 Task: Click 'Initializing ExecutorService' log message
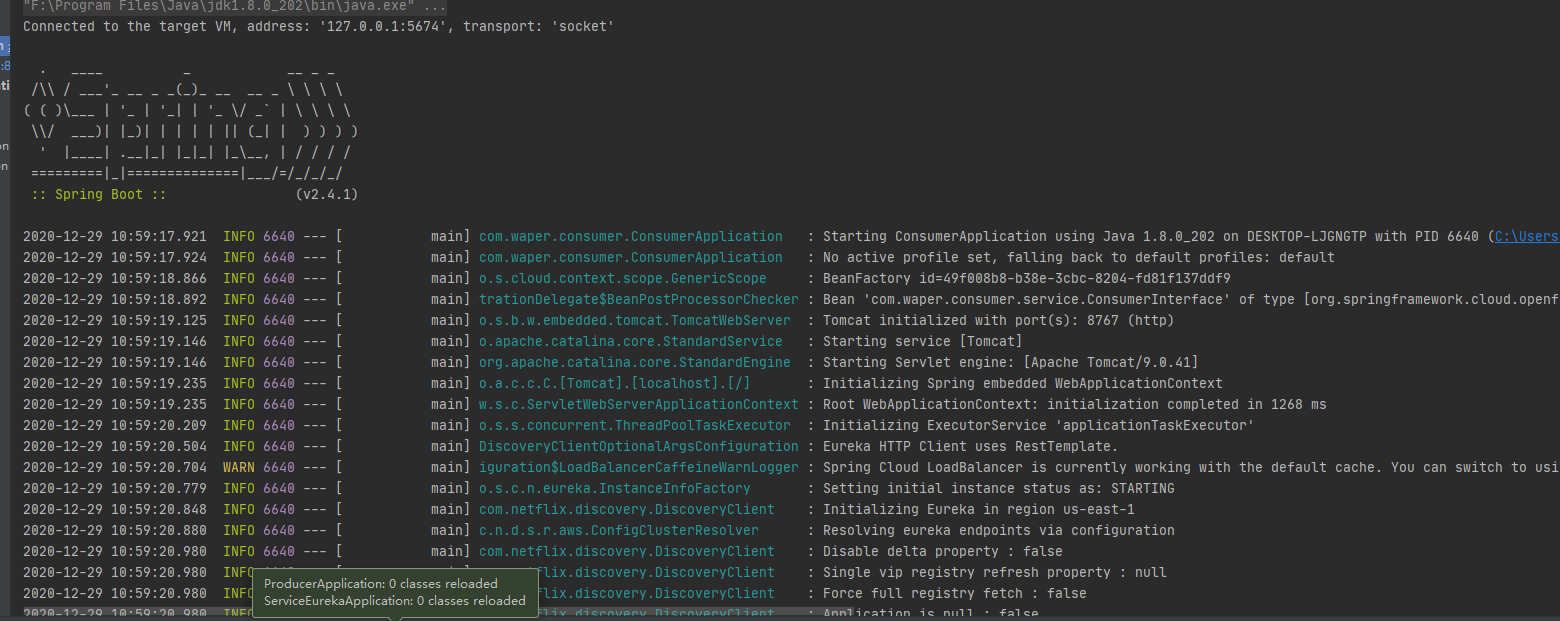pyautogui.click(x=1038, y=426)
